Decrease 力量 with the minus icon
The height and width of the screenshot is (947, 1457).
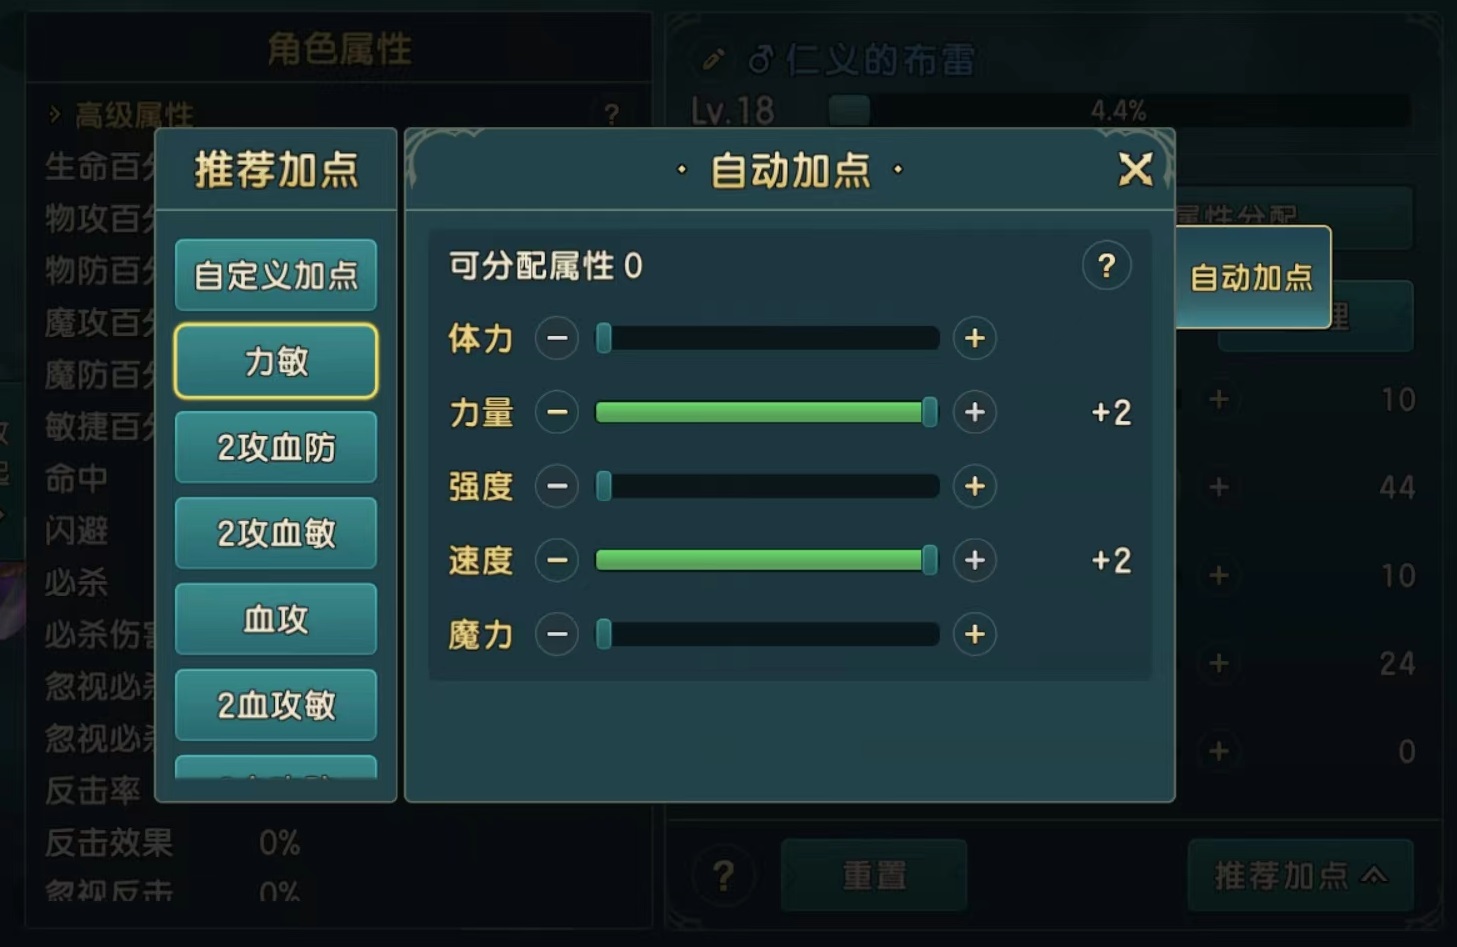click(x=557, y=412)
